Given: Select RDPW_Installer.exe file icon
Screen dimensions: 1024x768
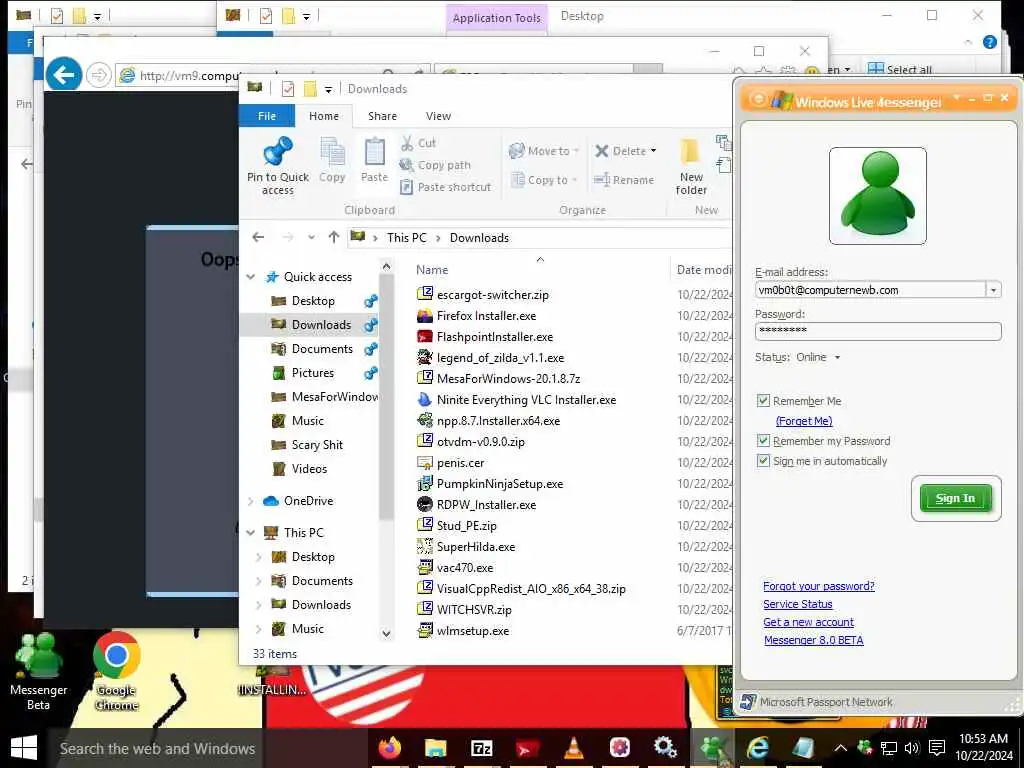Looking at the screenshot, I should click(x=424, y=504).
